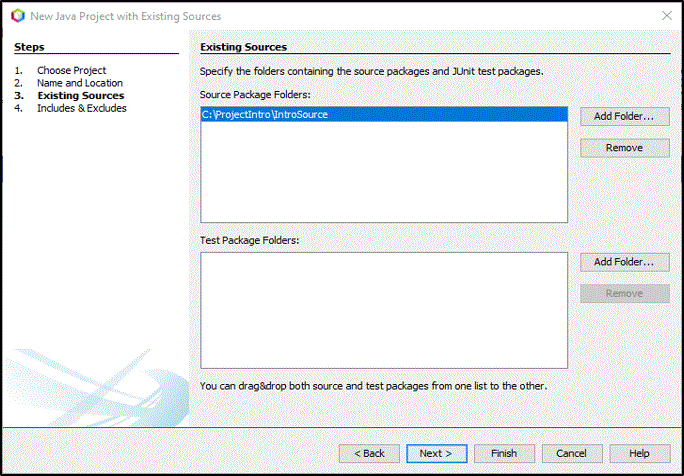The width and height of the screenshot is (684, 476).
Task: Add Folder to Source Package Folders
Action: 624,116
